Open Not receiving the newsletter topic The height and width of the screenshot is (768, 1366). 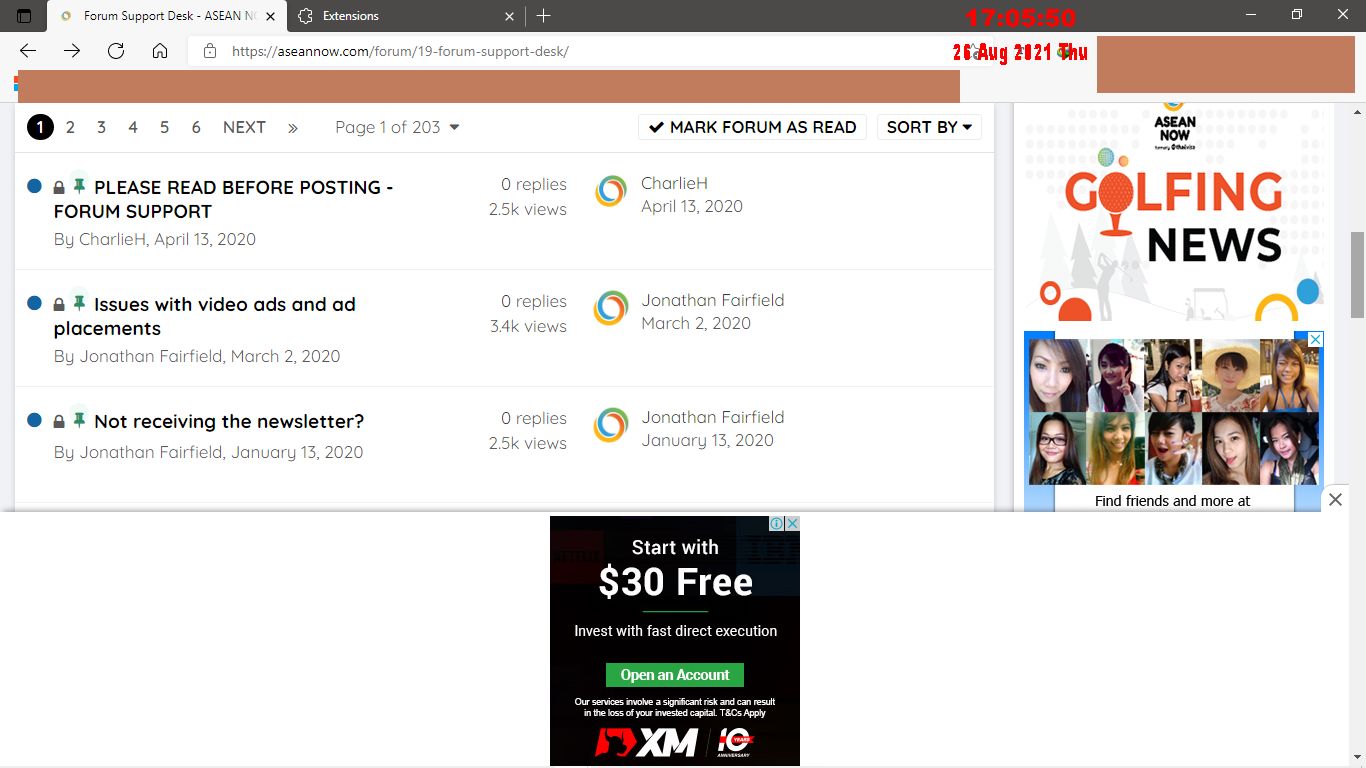(229, 421)
